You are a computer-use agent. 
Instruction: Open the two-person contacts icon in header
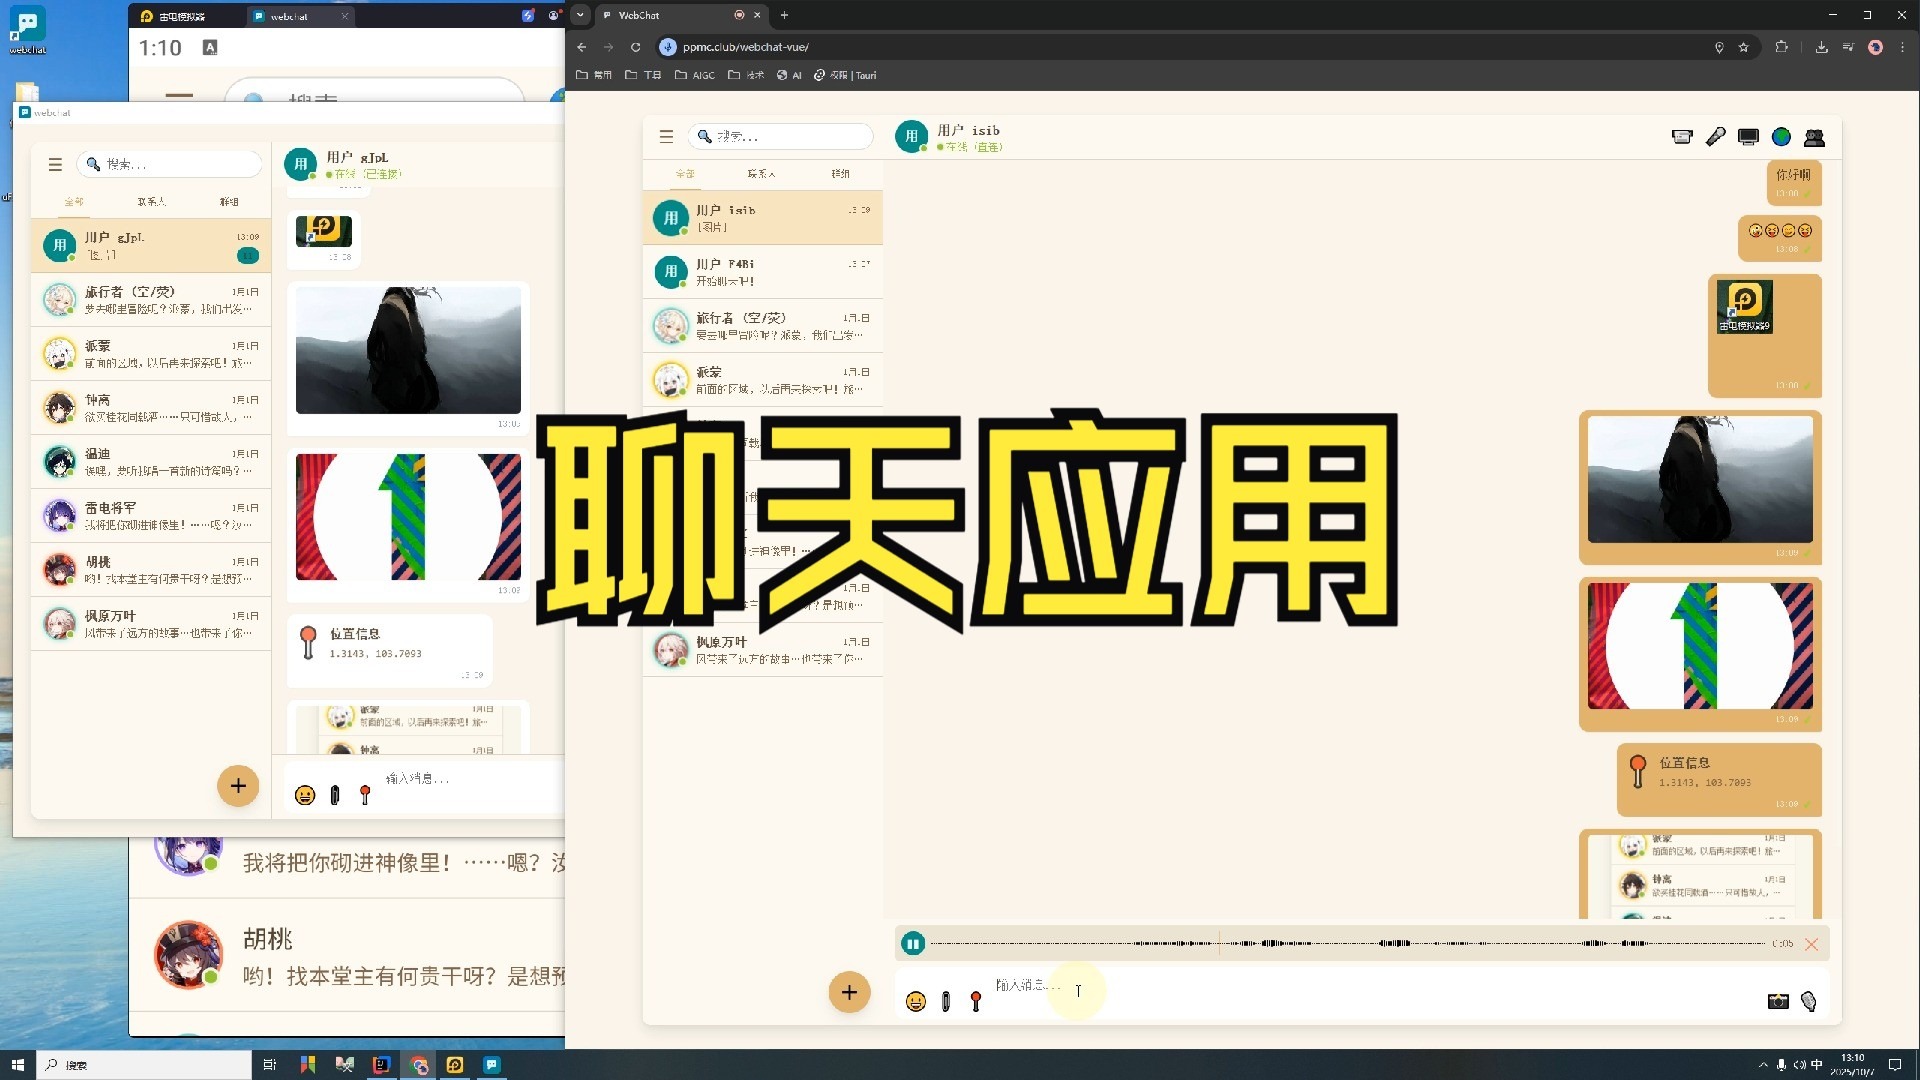[x=1814, y=137]
